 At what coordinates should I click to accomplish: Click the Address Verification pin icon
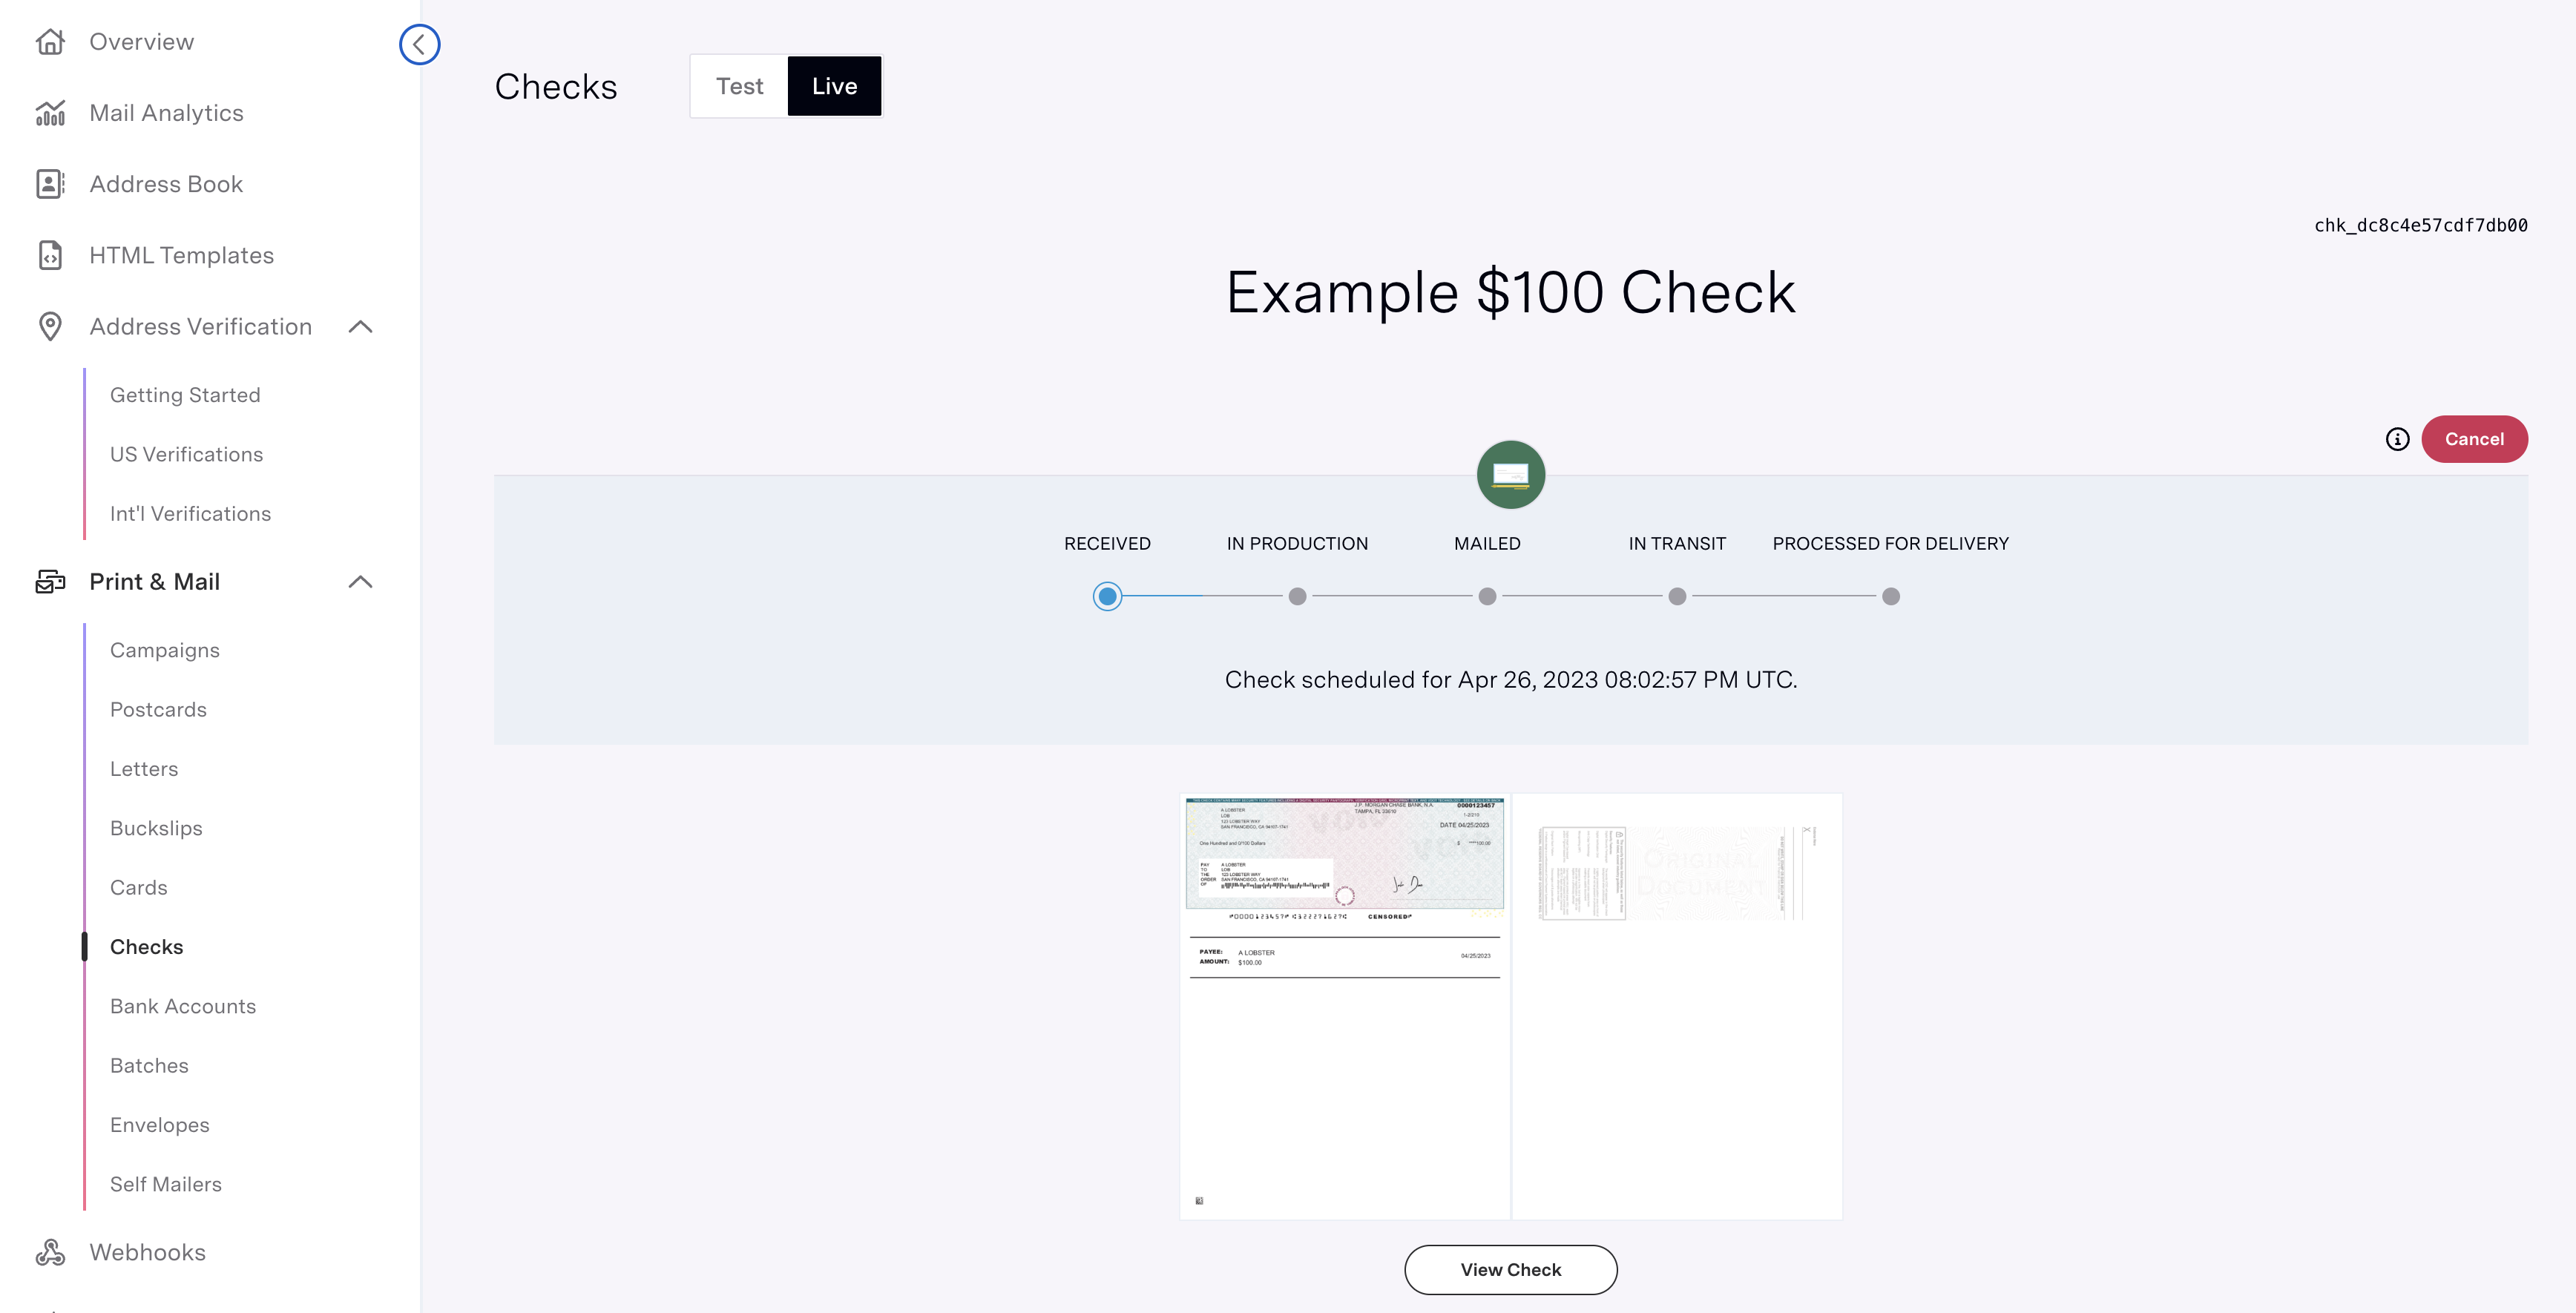(50, 326)
